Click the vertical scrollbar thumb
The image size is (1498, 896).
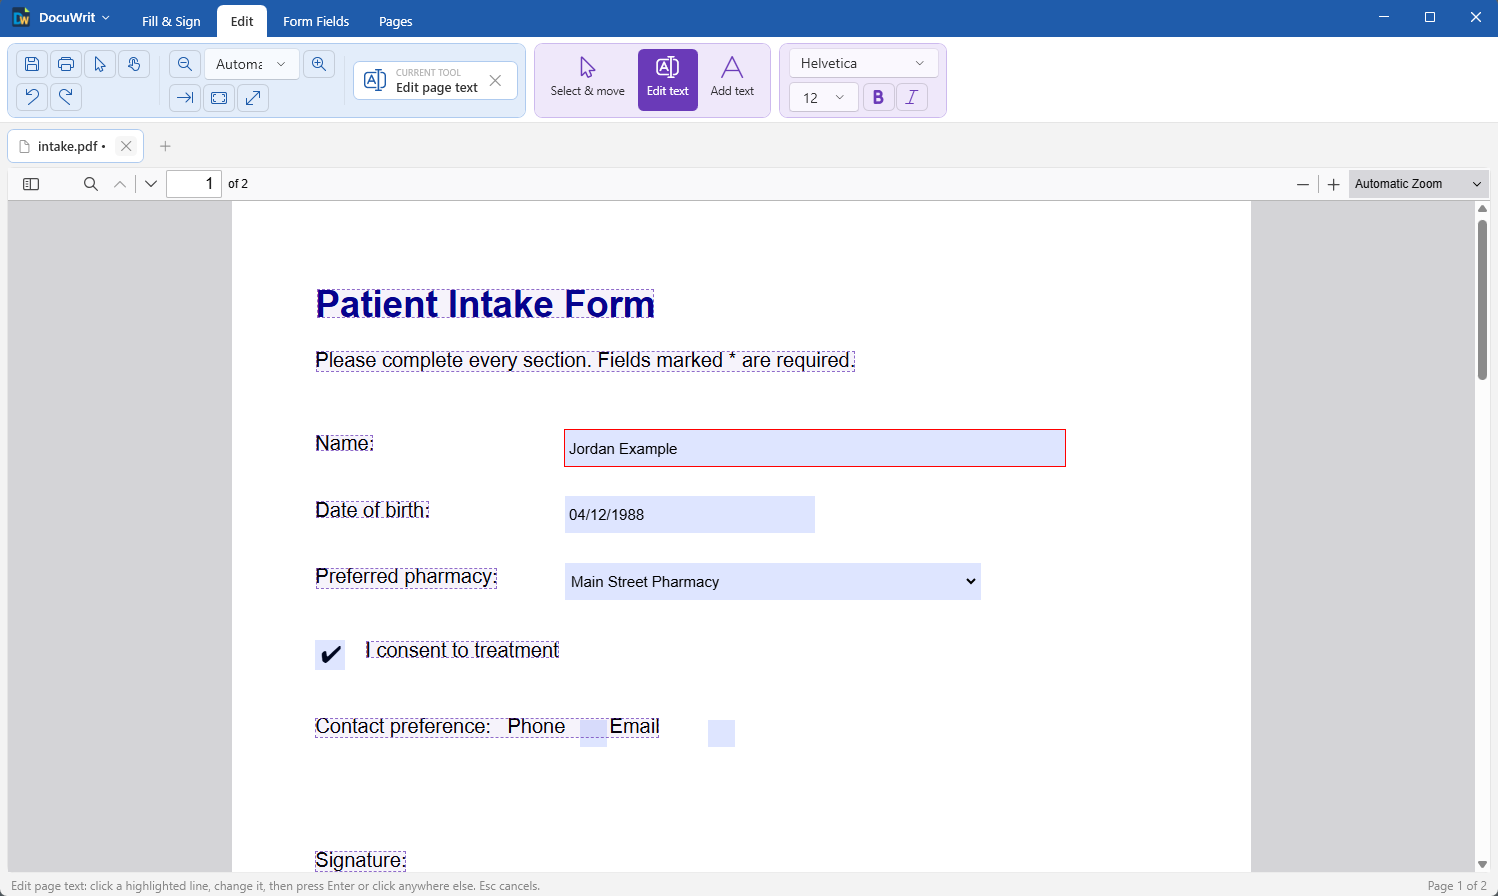[1482, 298]
